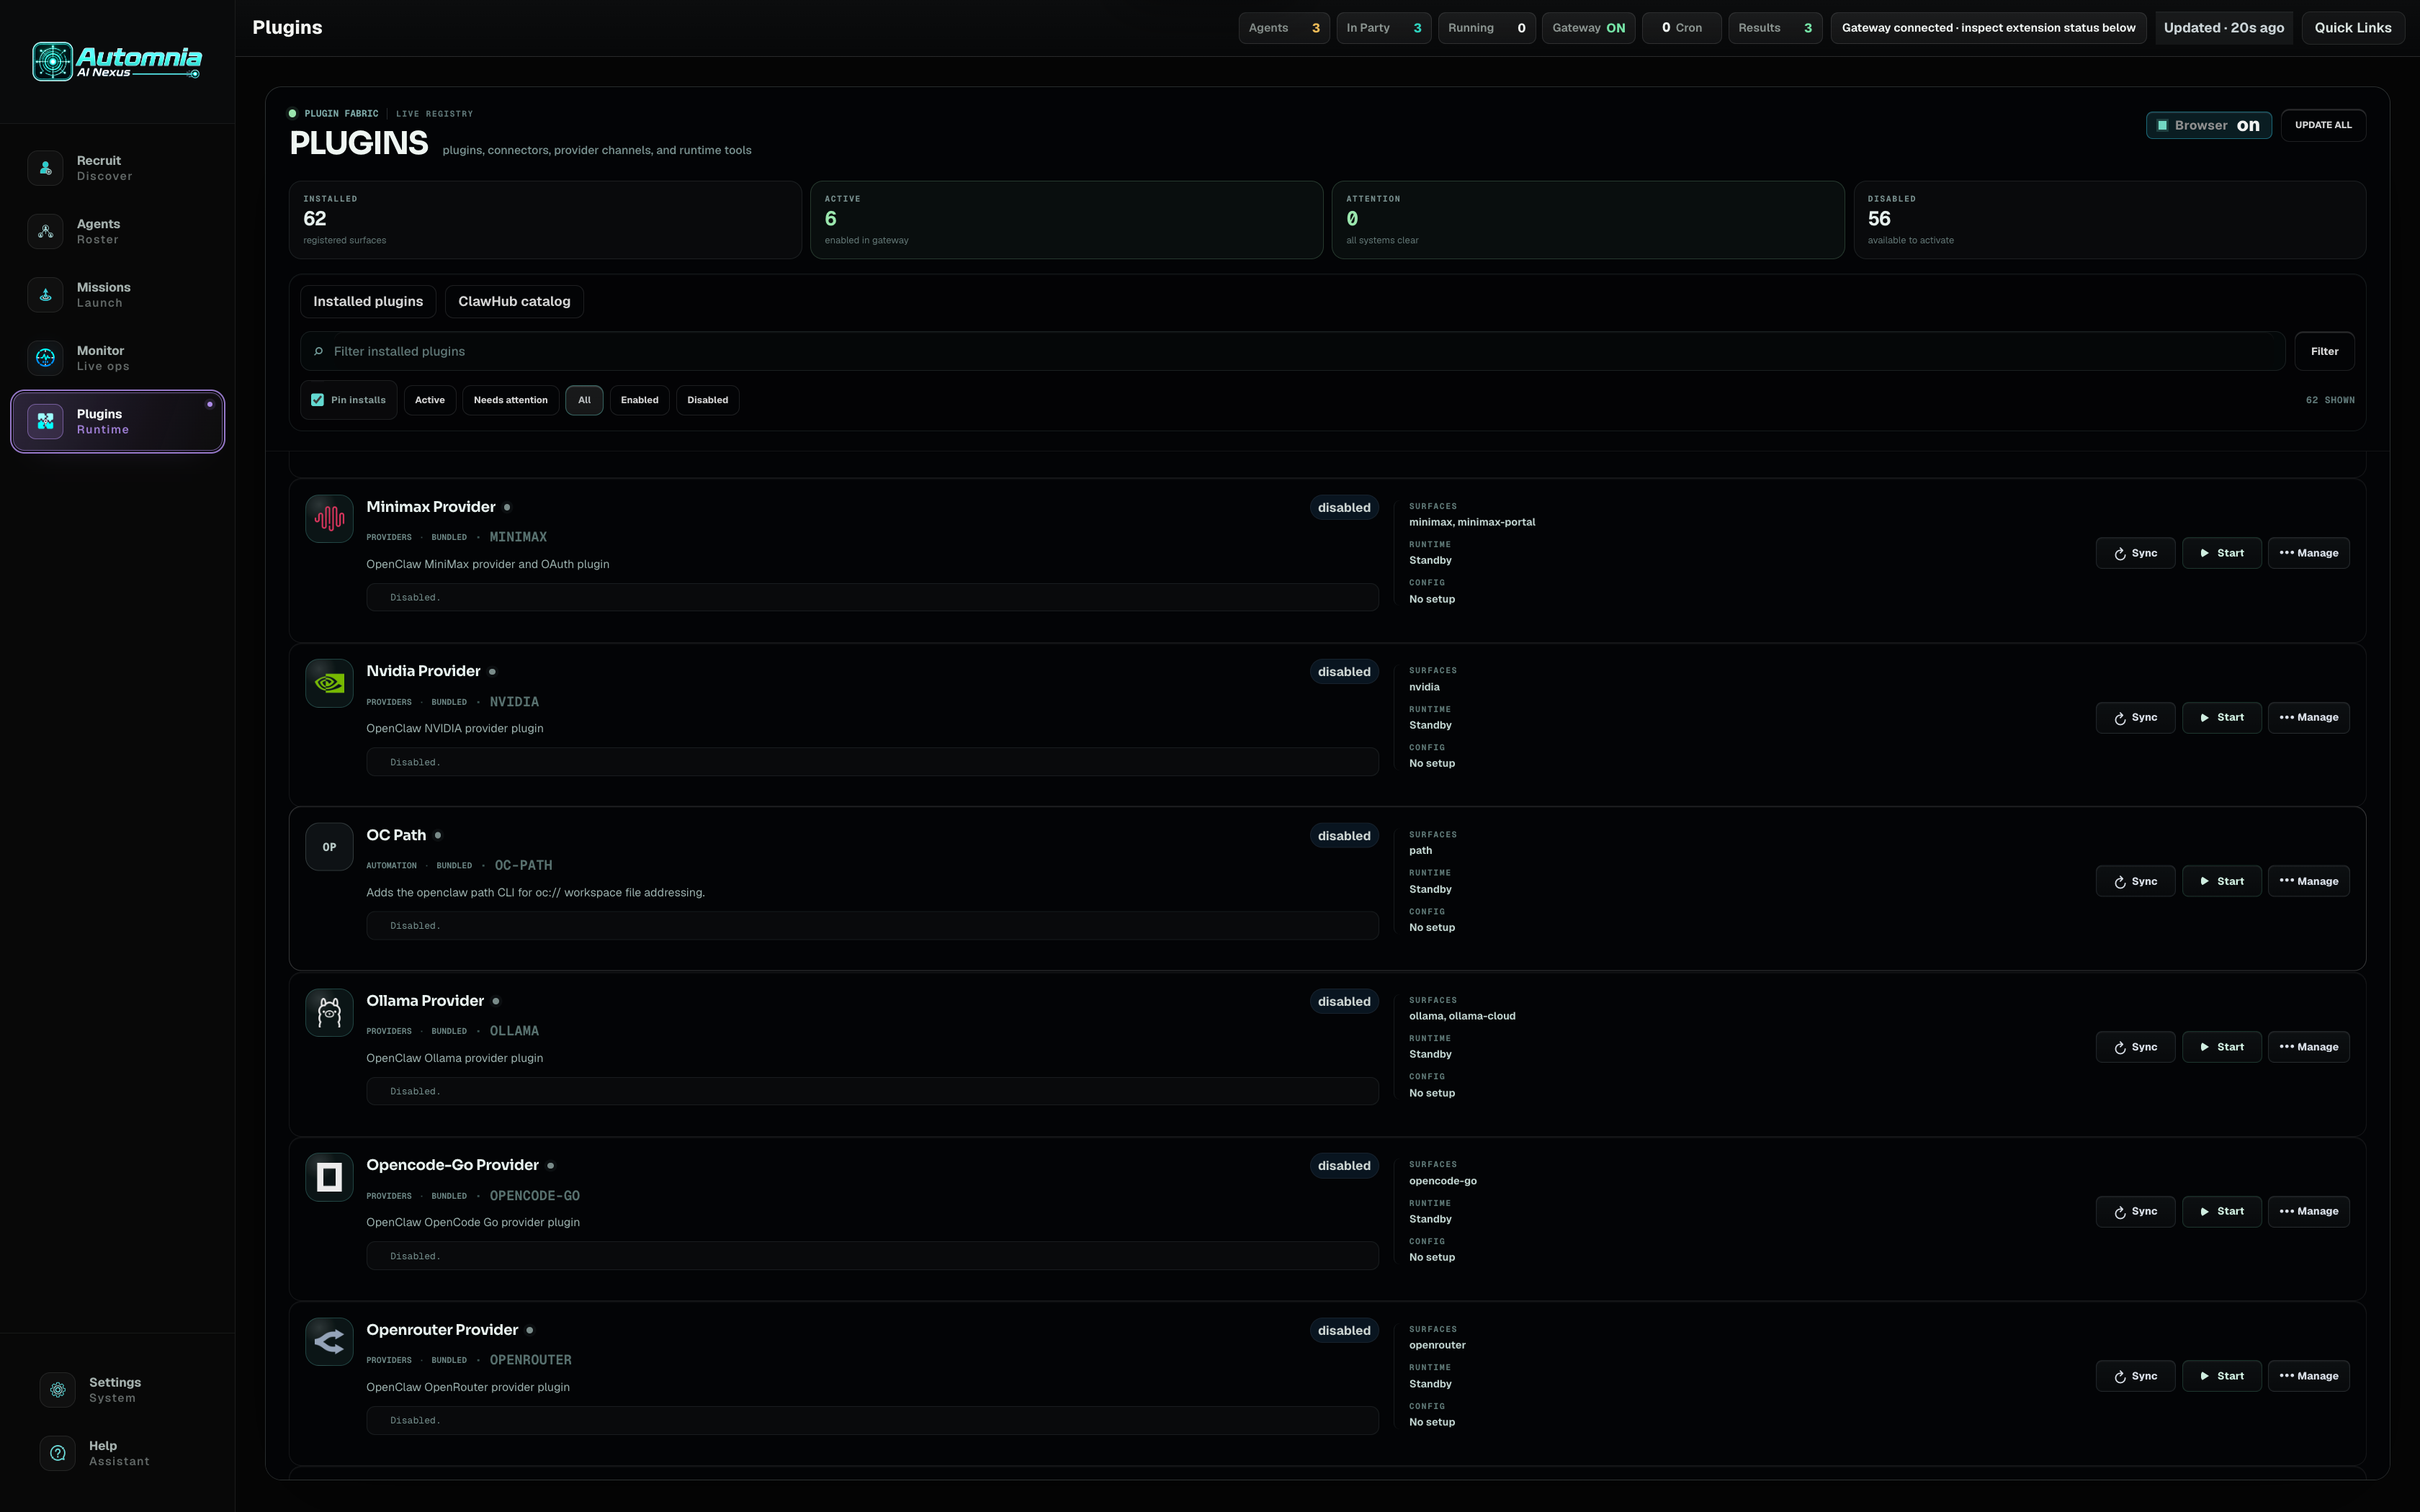Select the All filter chip
Screen dimensions: 2420x1512
tap(584, 400)
